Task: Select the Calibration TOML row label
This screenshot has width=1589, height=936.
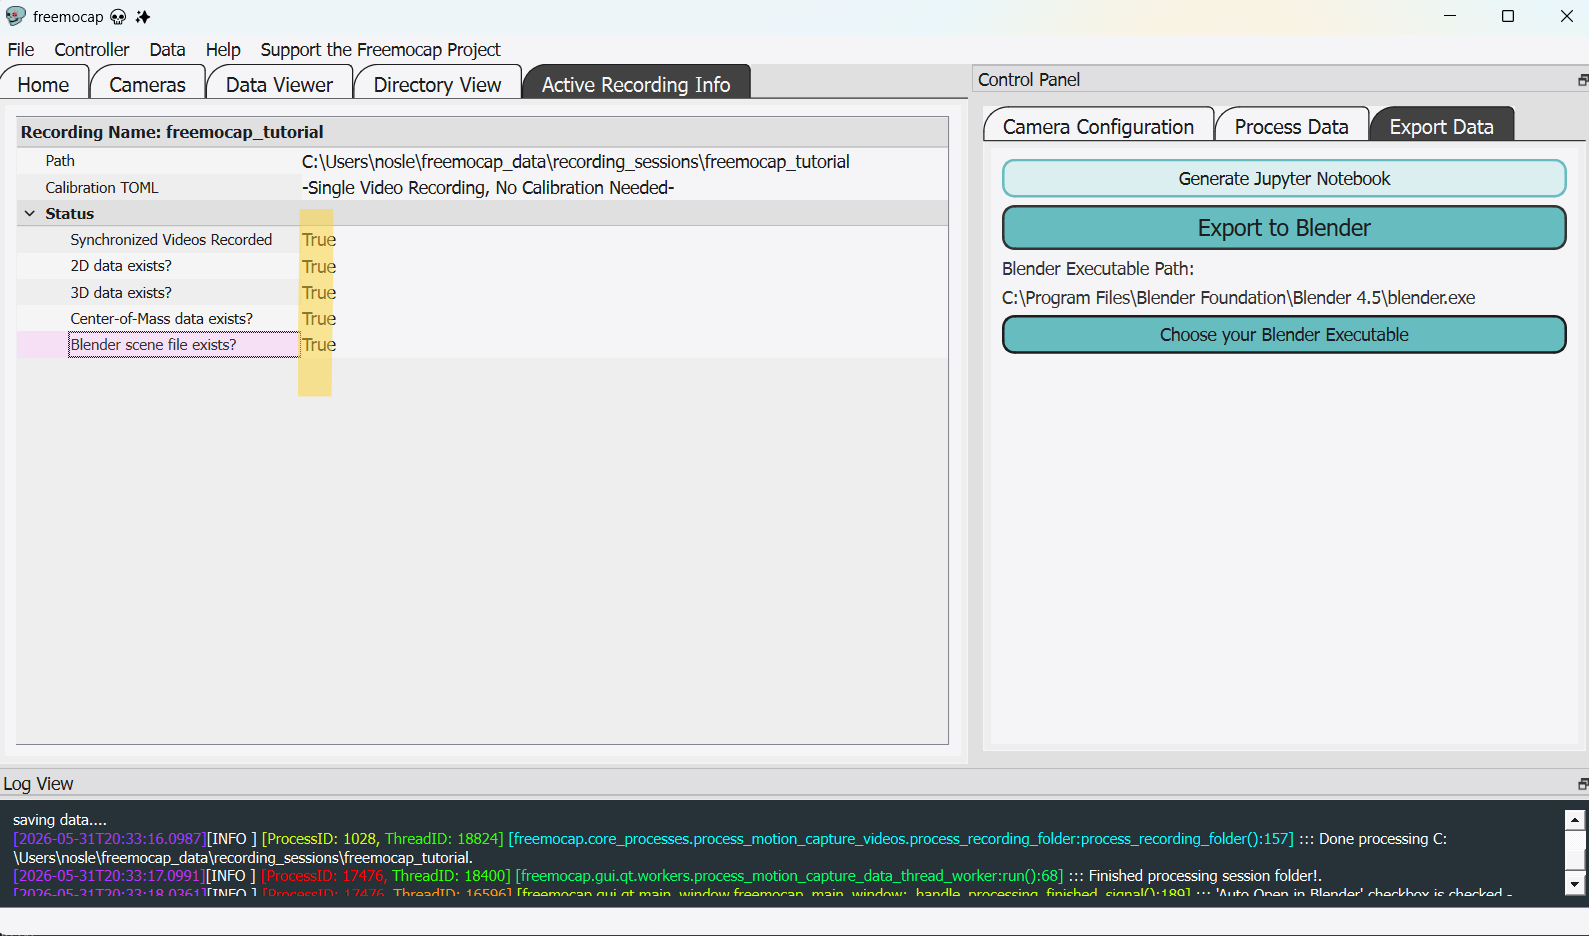Action: pyautogui.click(x=102, y=188)
